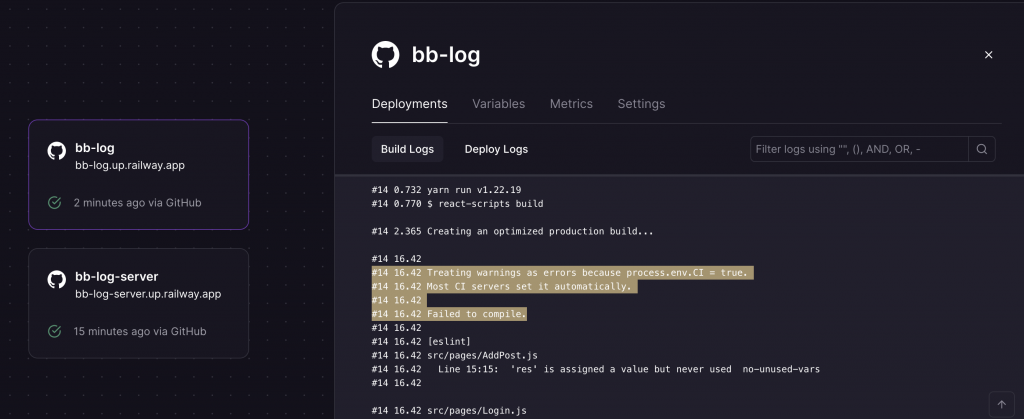This screenshot has height=419, width=1024.
Task: Click the GitHub icon on bb-log card
Action: [57, 151]
